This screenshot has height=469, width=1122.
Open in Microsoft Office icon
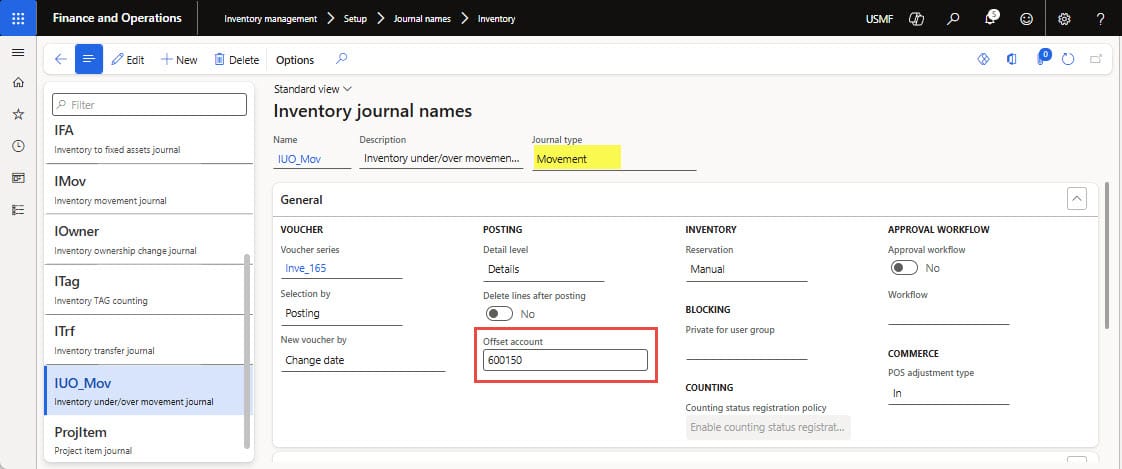tap(1012, 59)
